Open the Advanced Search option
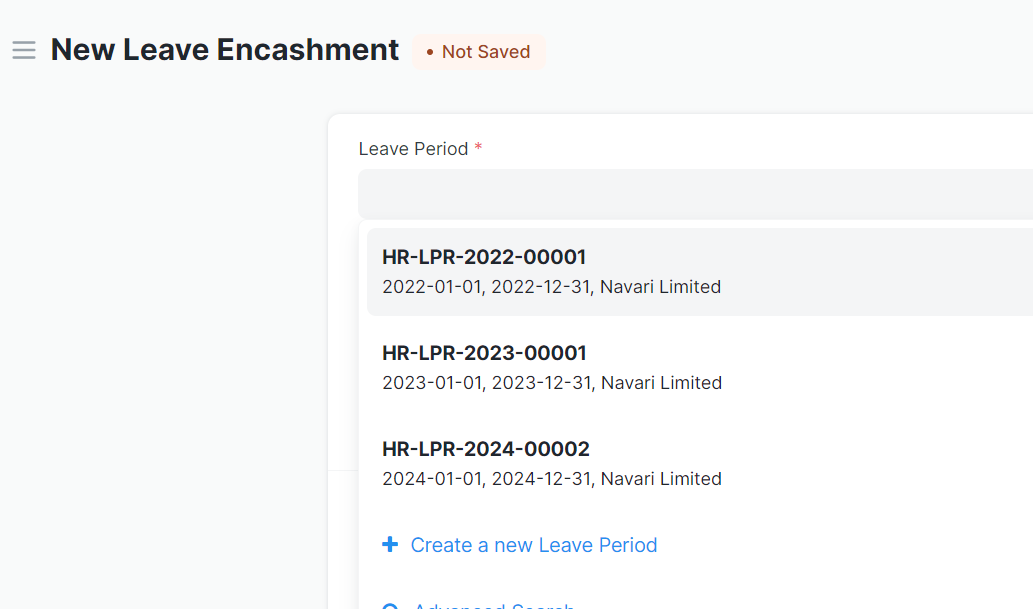Screen dimensions: 1033x609 pos(493,605)
